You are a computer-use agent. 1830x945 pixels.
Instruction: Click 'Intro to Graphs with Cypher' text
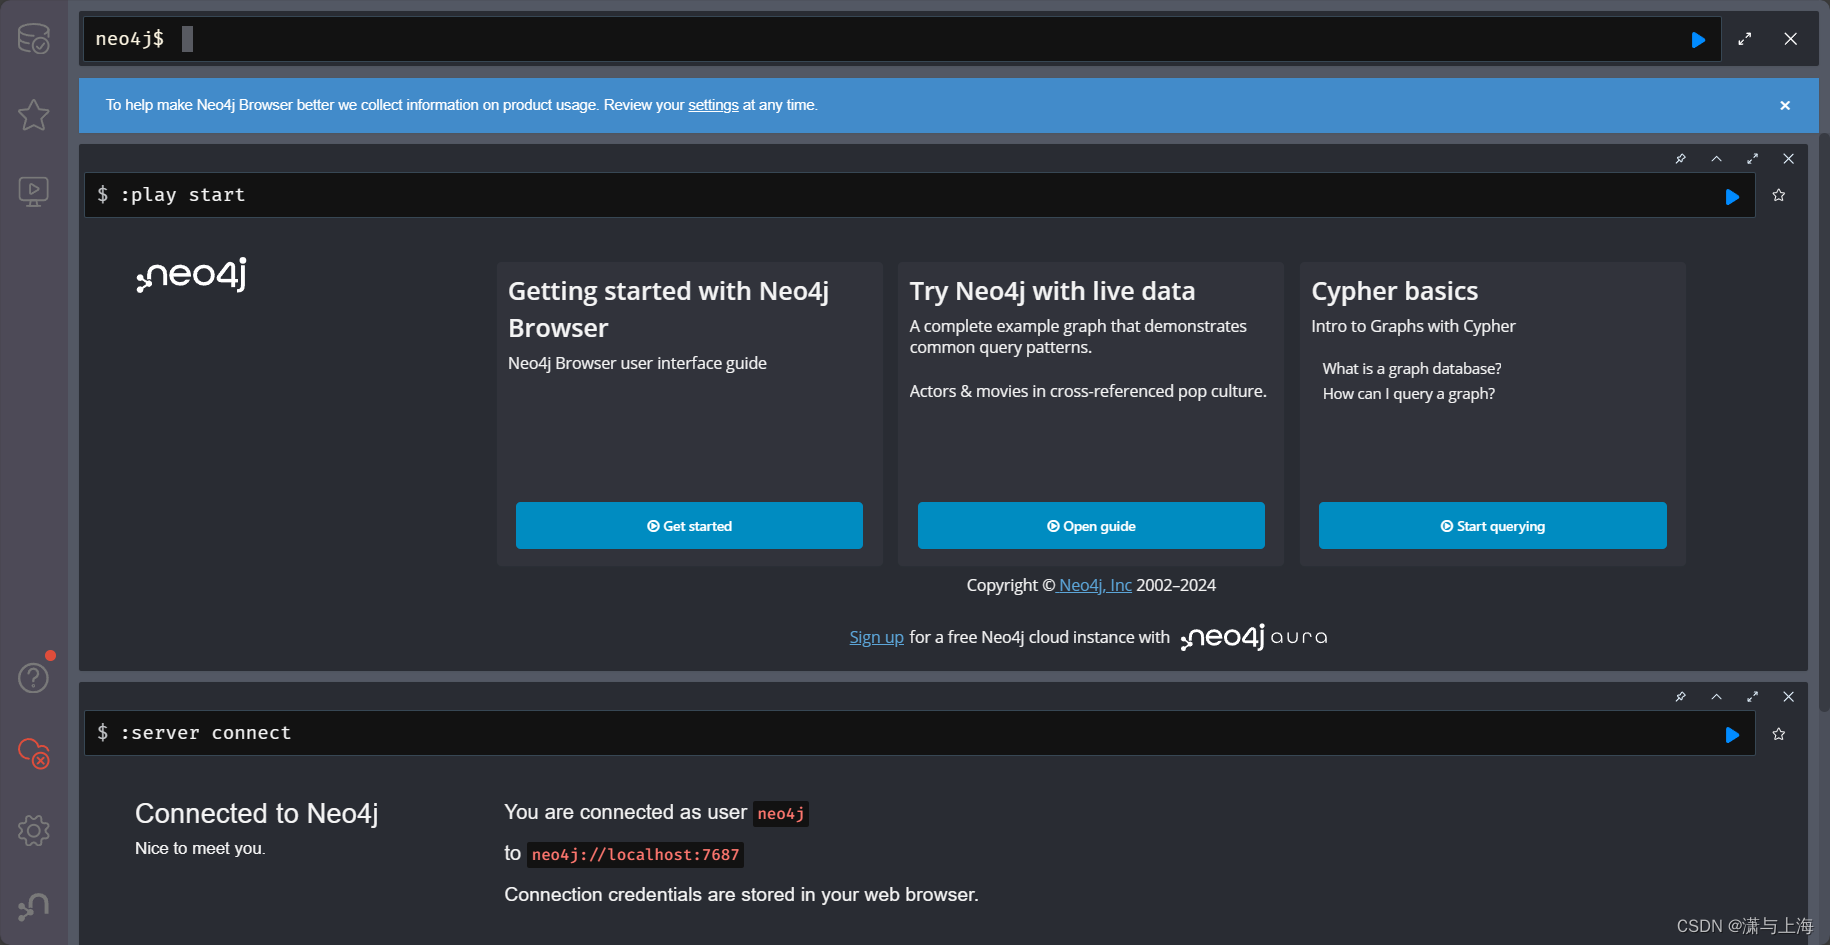(1413, 326)
